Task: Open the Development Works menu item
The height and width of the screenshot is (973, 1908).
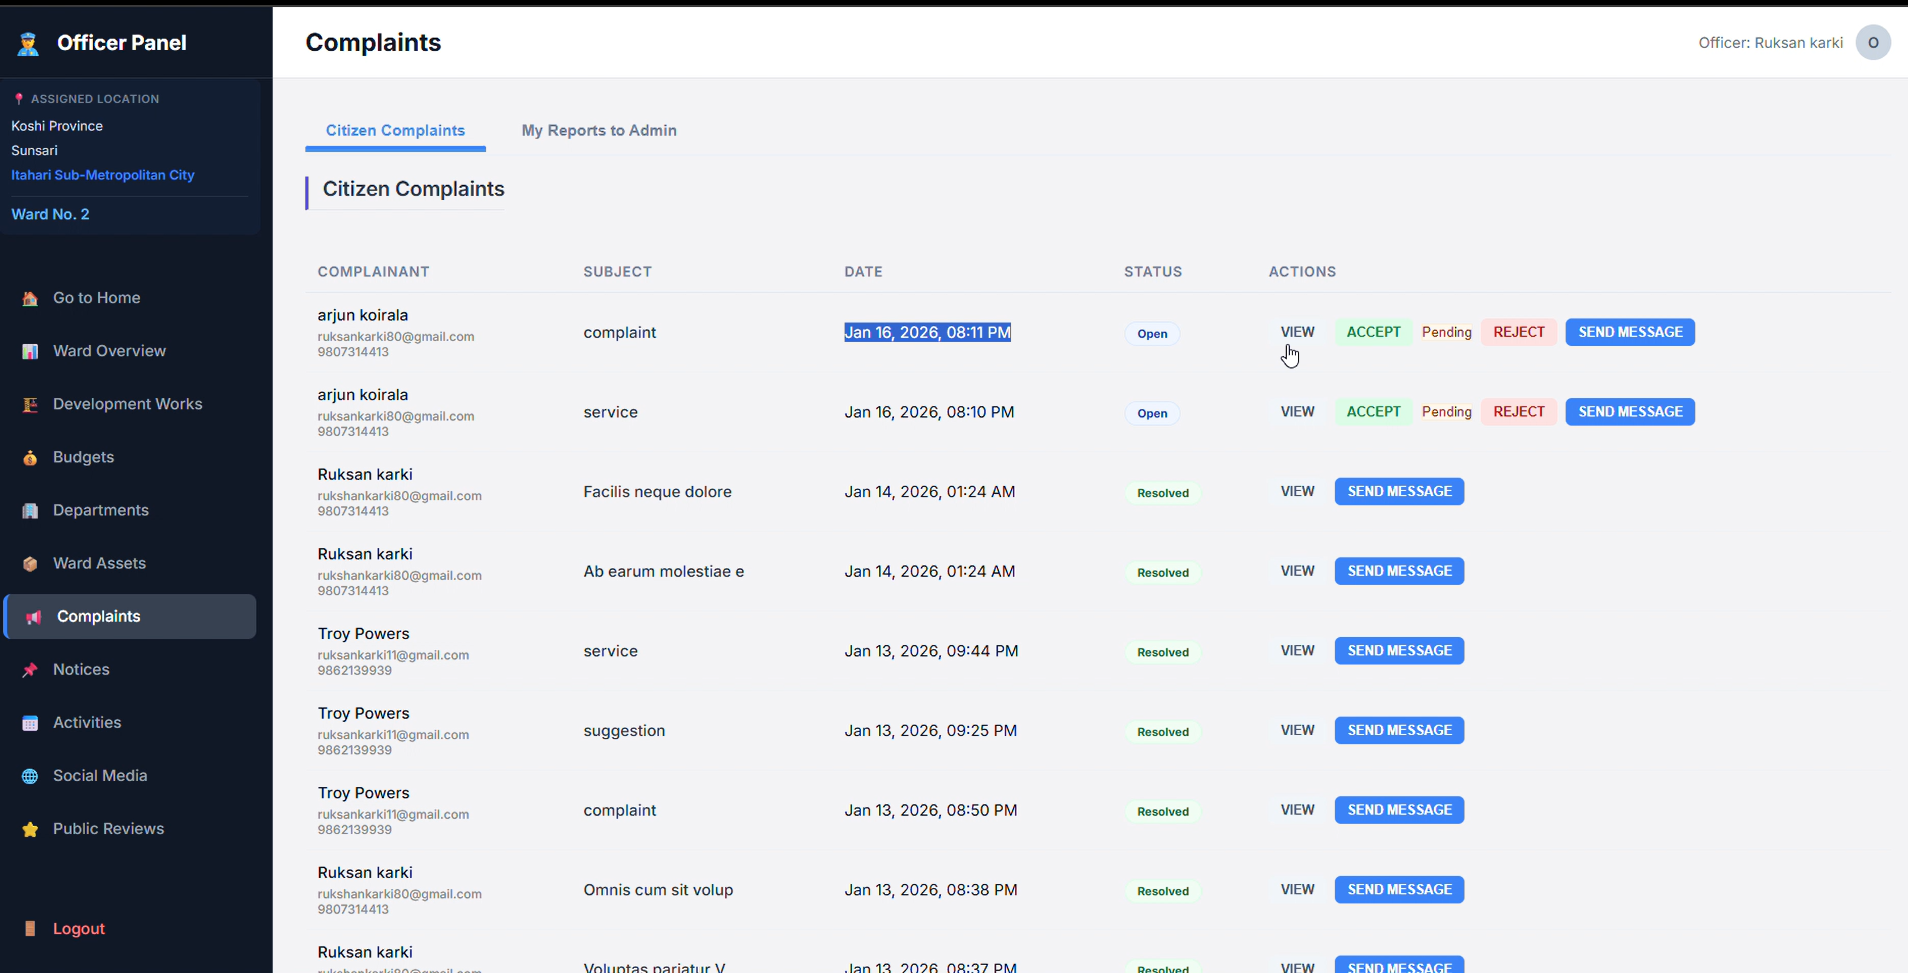Action: pyautogui.click(x=130, y=404)
